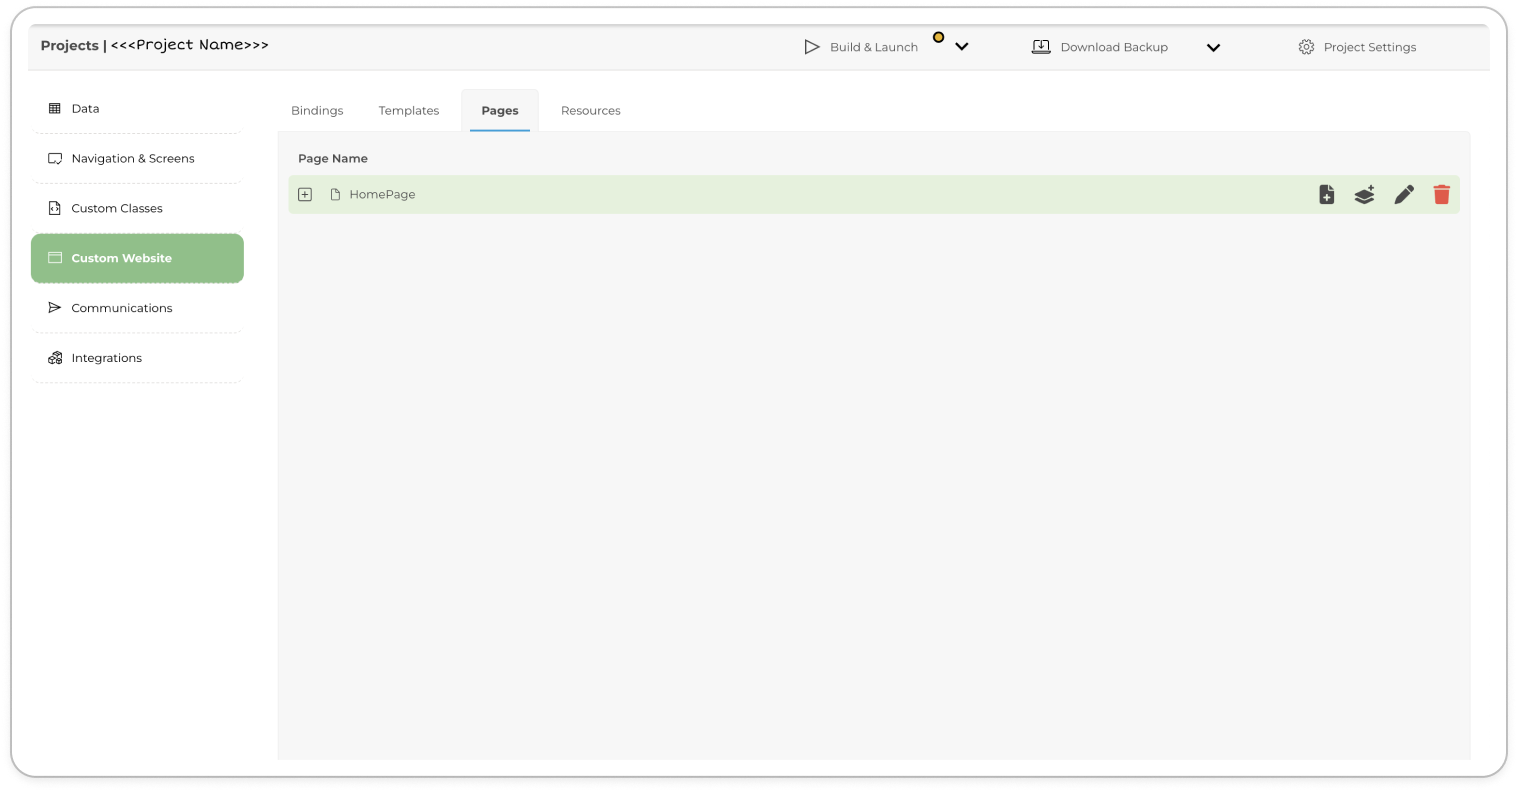Click the add layer stack icon for HomePage
Image resolution: width=1518 pixels, height=792 pixels.
(1364, 195)
